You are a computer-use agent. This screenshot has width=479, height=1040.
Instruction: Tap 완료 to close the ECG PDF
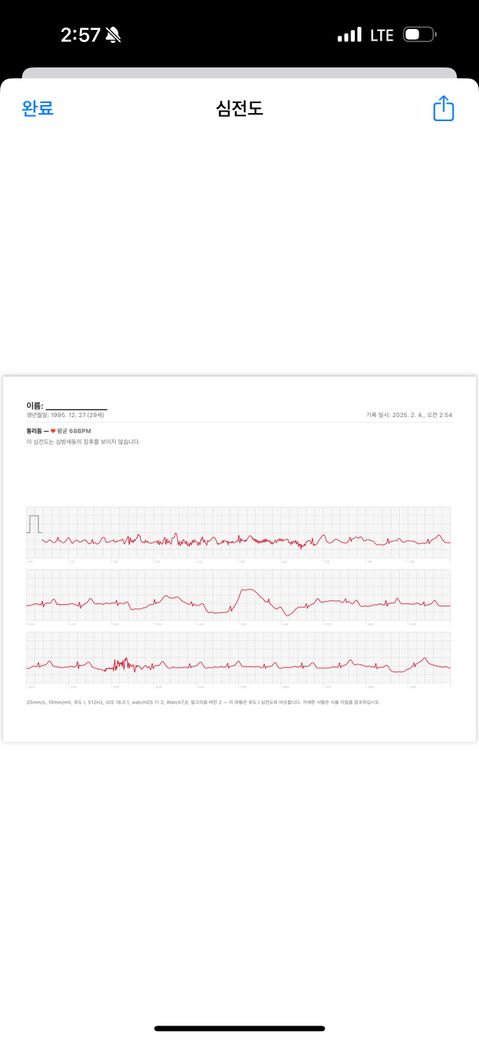click(x=38, y=108)
